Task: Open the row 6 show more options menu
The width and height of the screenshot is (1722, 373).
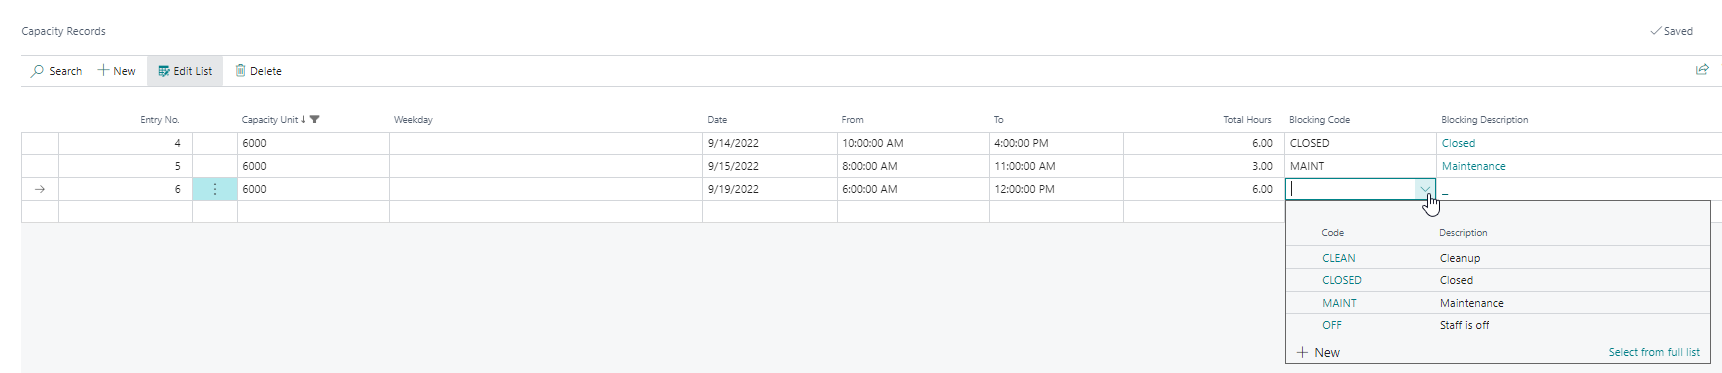Action: click(215, 189)
